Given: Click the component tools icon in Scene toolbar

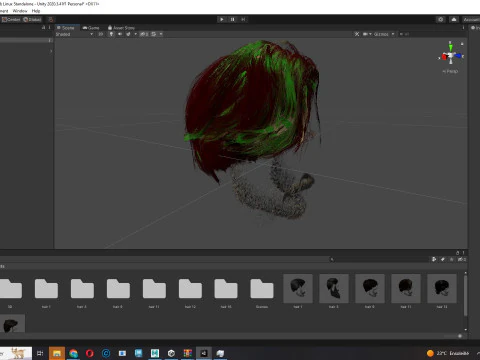Looking at the screenshot, I should (357, 34).
